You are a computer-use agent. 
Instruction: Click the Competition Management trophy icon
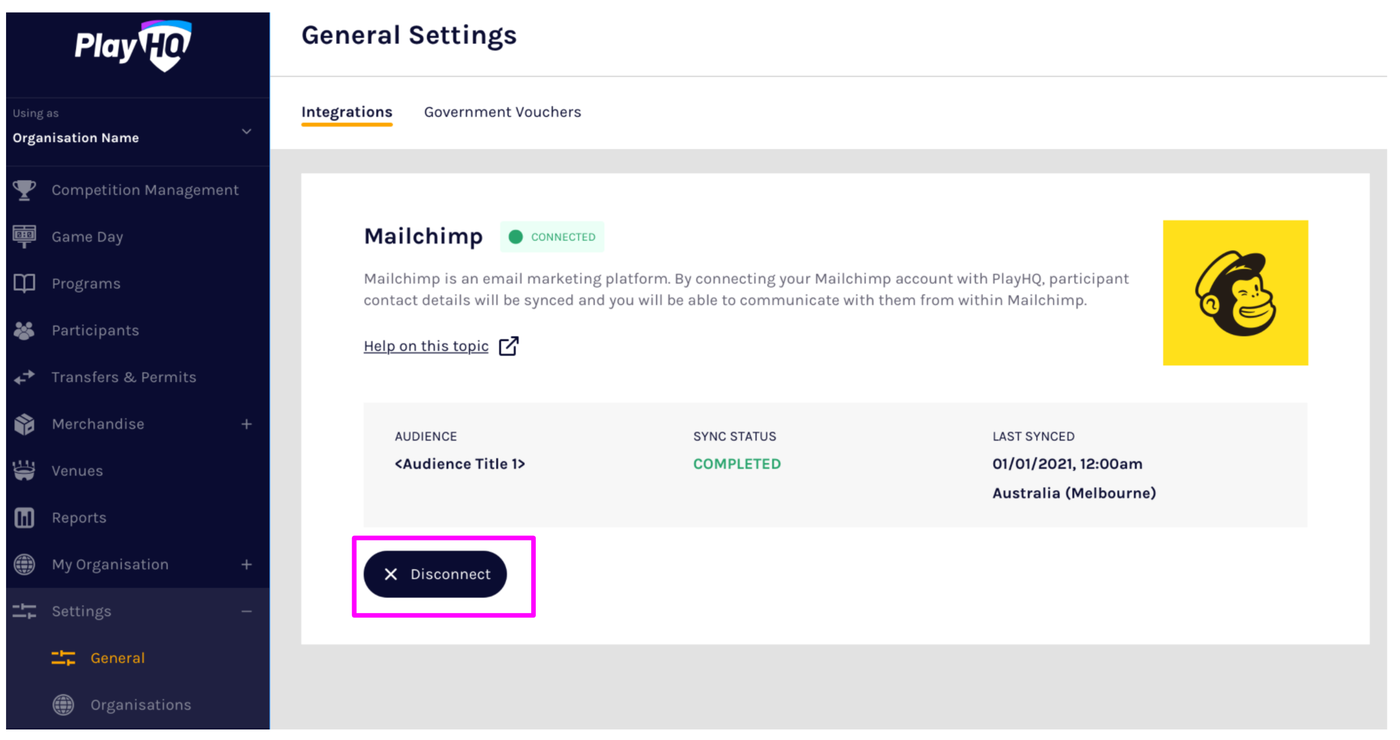(x=25, y=190)
